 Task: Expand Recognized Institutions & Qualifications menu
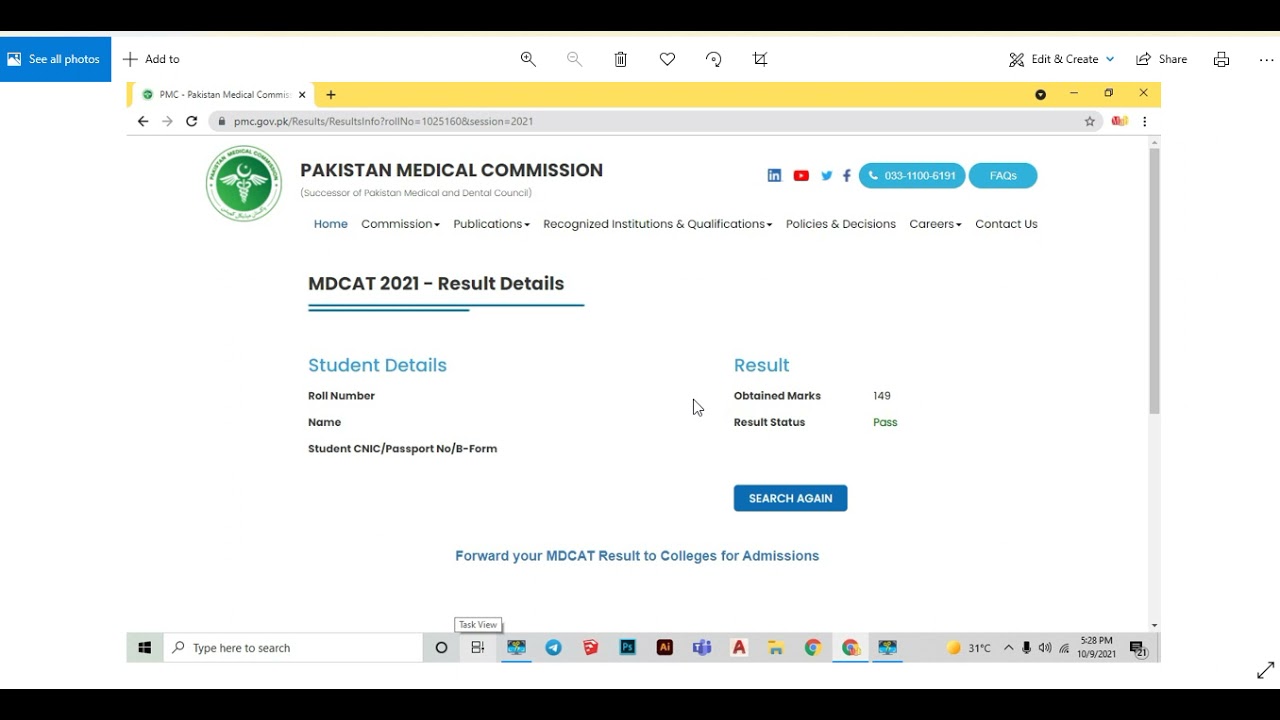point(657,224)
